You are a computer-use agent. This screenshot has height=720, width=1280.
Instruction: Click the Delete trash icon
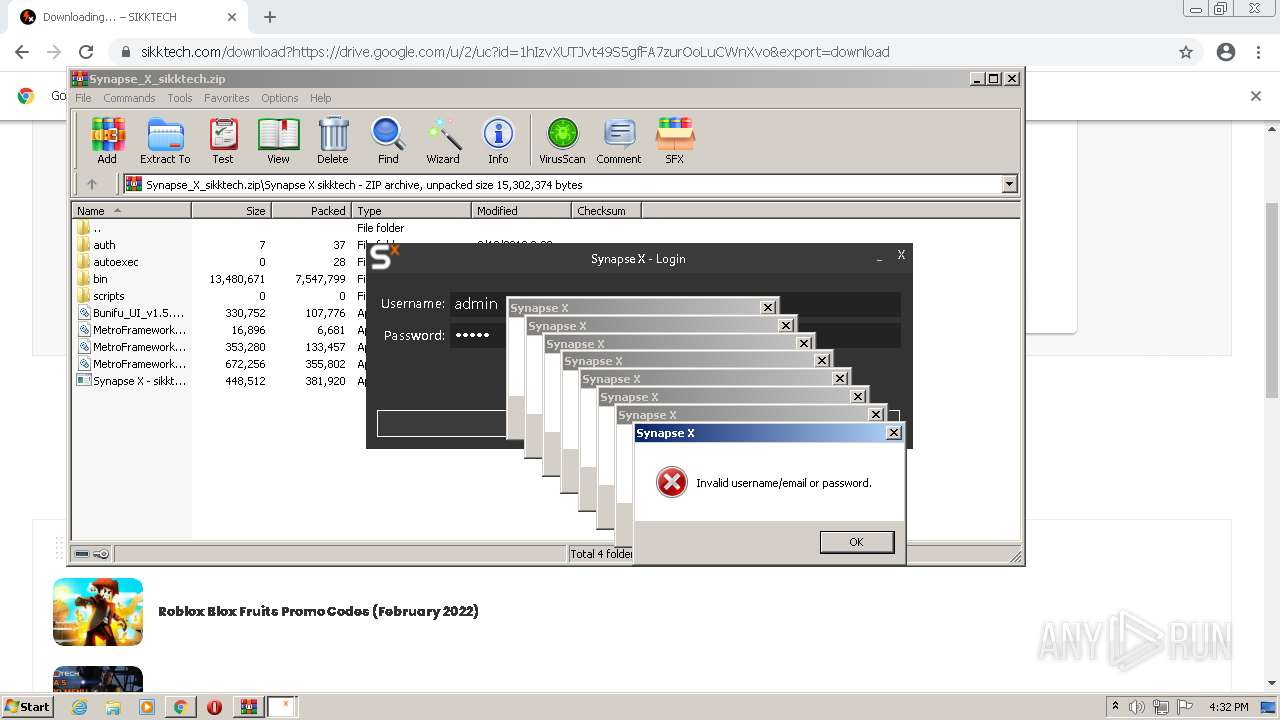tap(333, 140)
